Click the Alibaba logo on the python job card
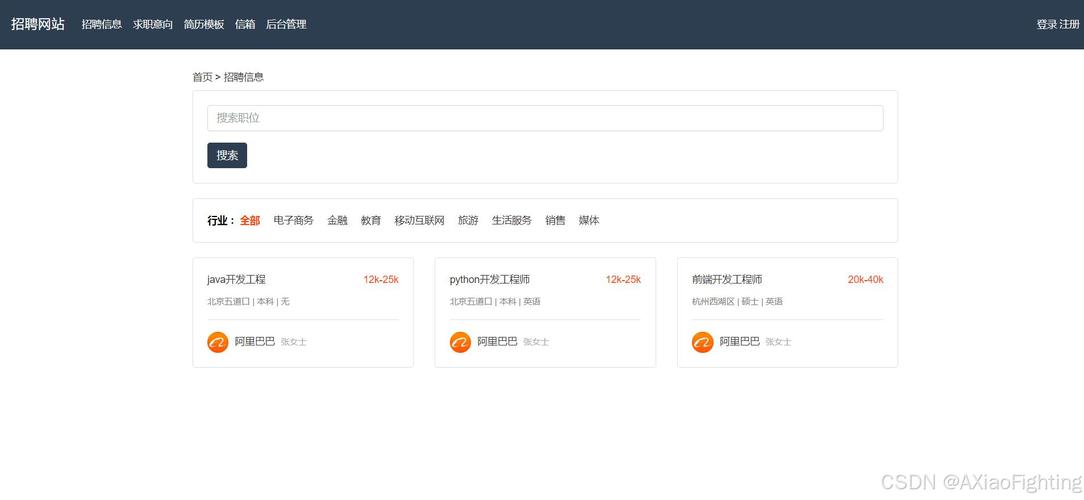 pos(460,342)
